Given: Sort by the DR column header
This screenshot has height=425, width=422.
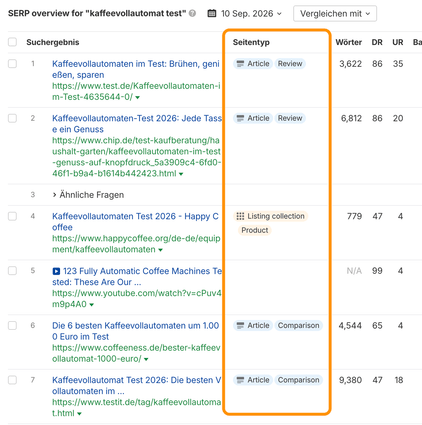Looking at the screenshot, I should (377, 42).
